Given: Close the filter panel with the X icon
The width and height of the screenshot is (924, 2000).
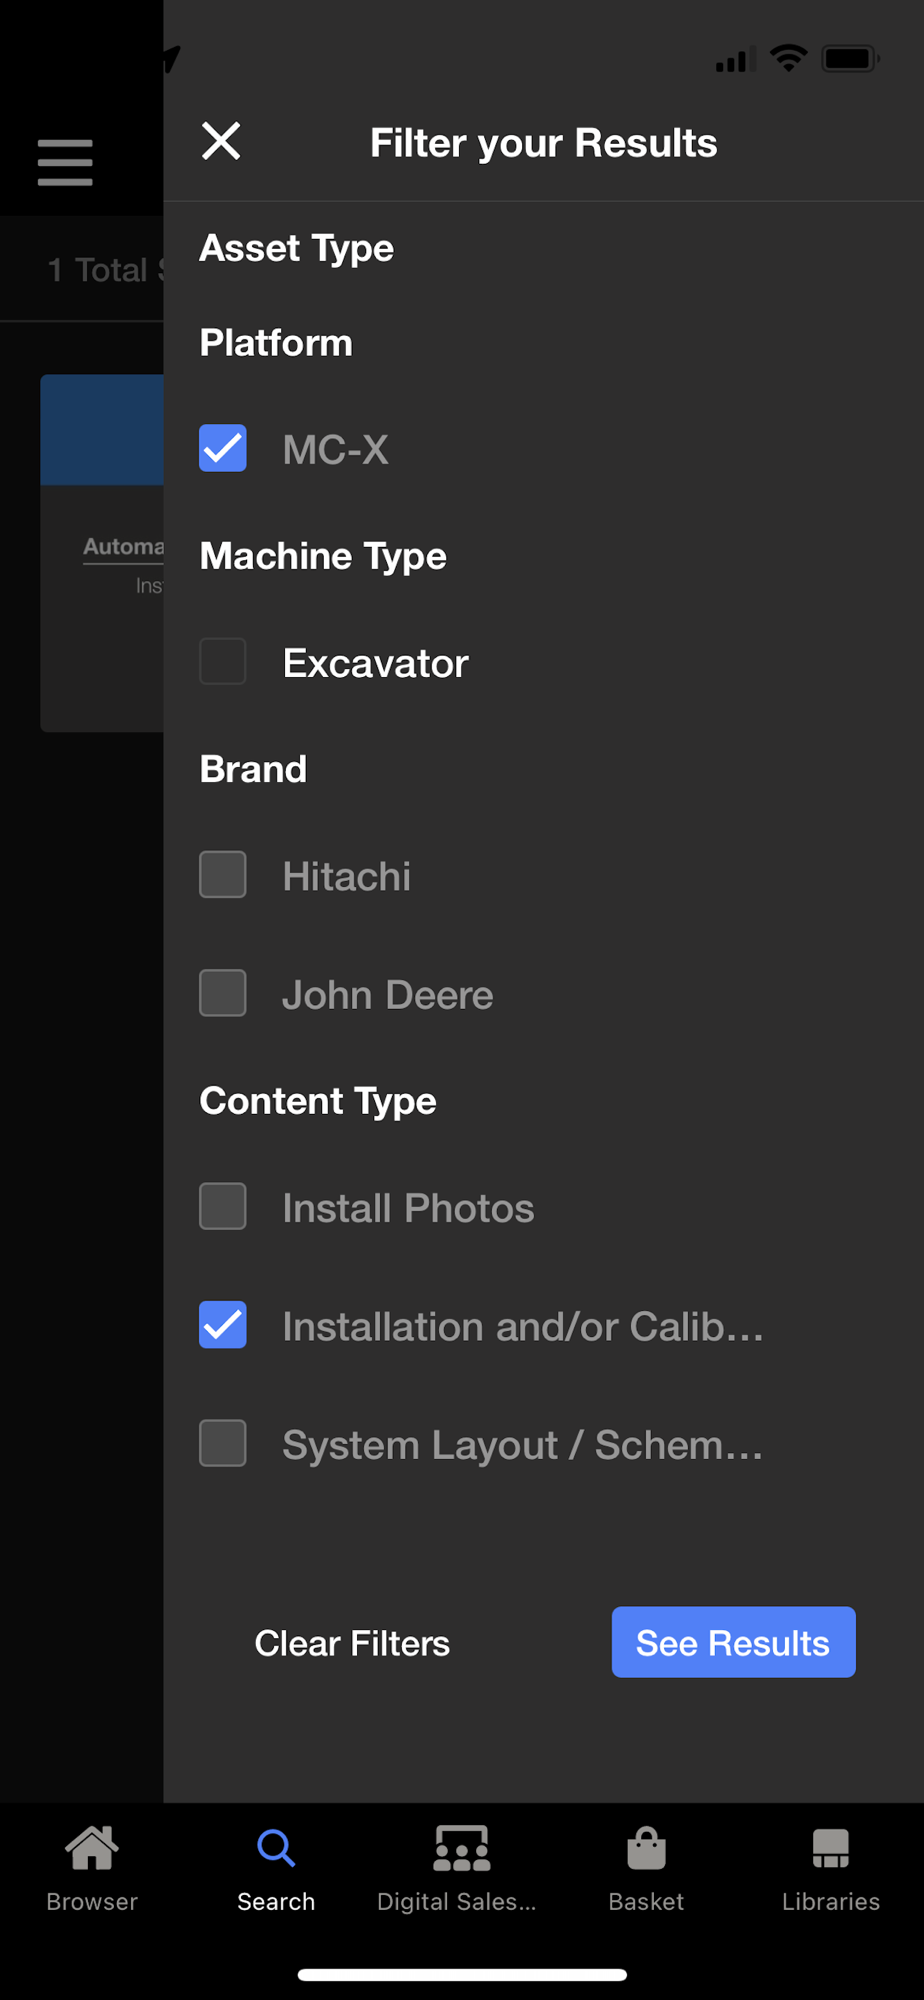Looking at the screenshot, I should coord(221,141).
